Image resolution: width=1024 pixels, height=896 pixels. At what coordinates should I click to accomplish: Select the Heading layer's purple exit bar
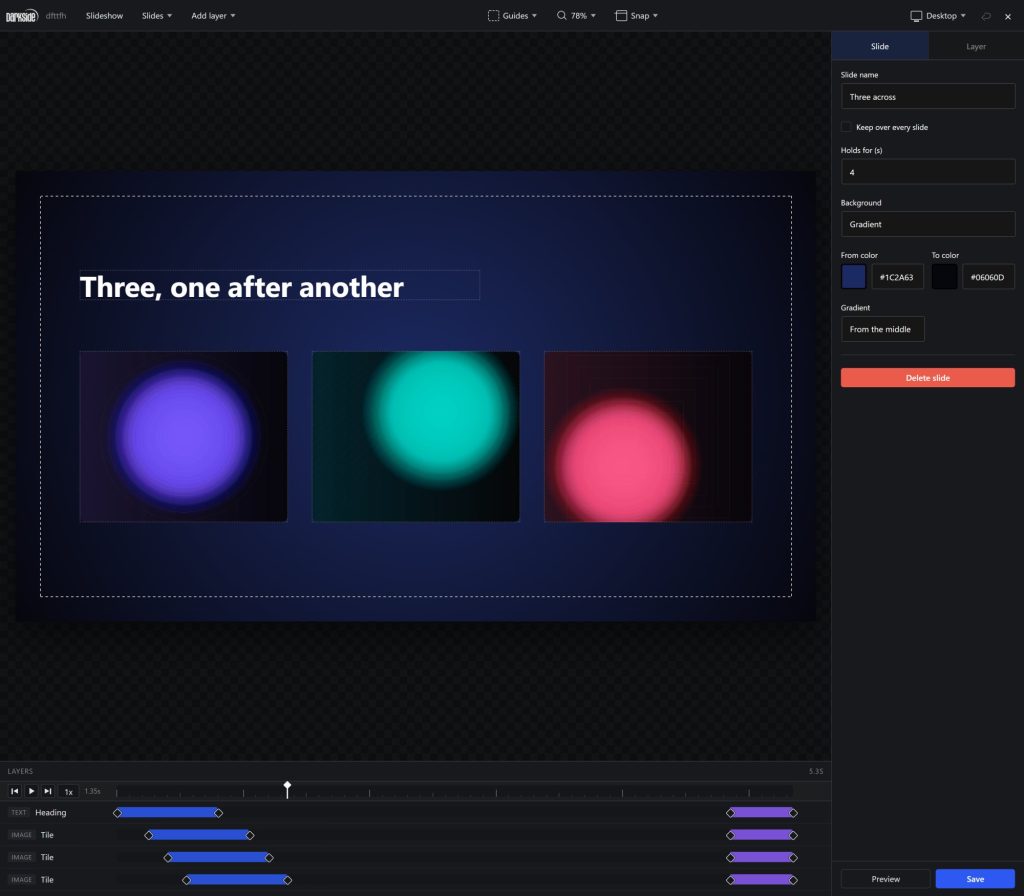click(x=761, y=813)
